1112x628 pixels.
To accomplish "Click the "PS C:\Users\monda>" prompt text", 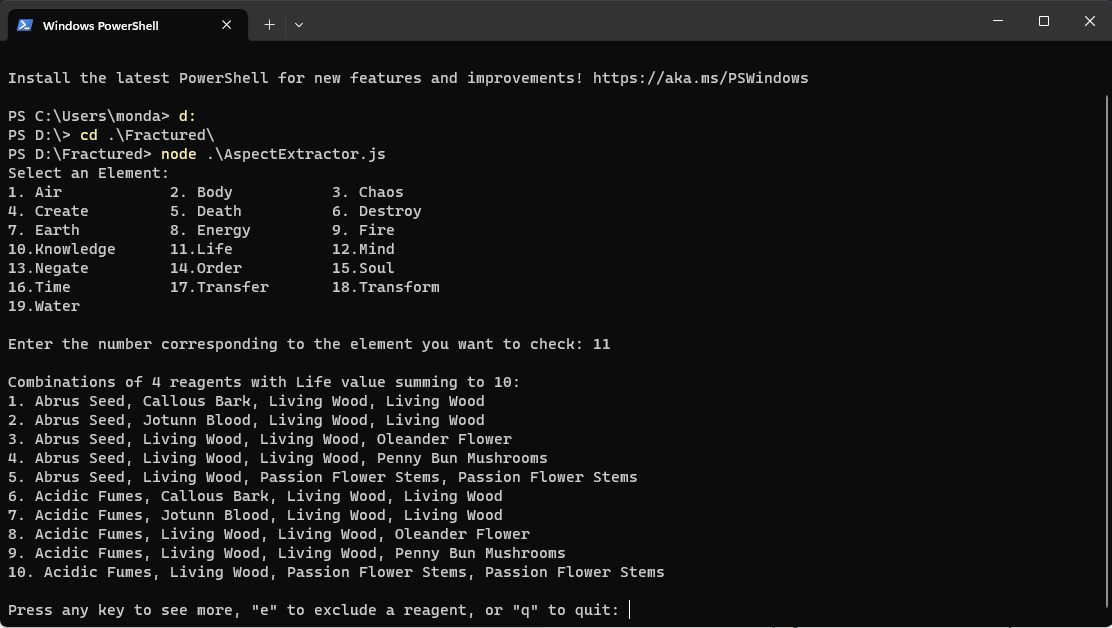I will pyautogui.click(x=89, y=116).
